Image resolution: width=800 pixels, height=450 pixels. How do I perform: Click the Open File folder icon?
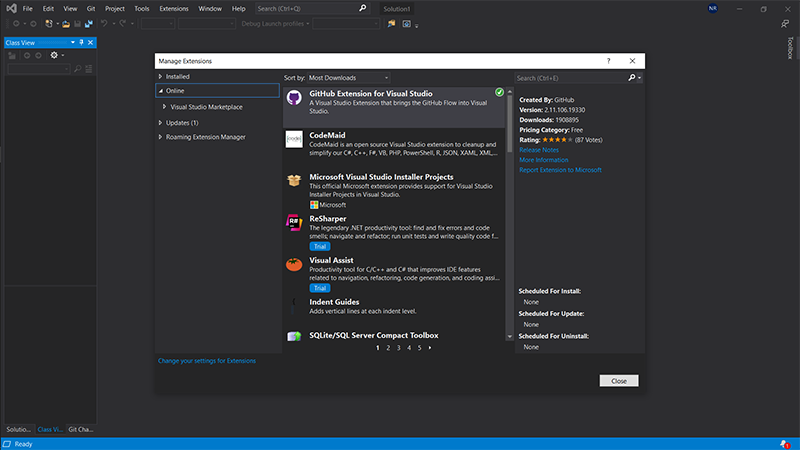[x=66, y=23]
